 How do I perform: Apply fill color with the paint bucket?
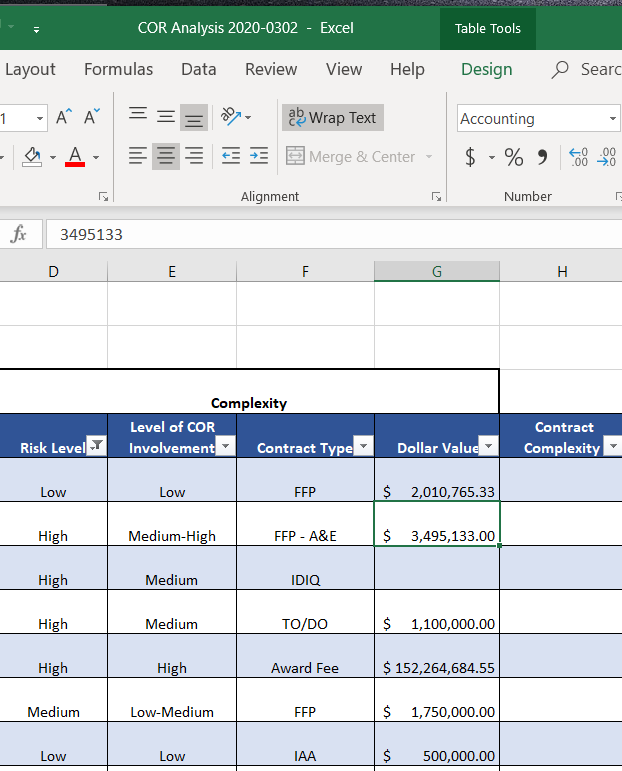point(32,156)
